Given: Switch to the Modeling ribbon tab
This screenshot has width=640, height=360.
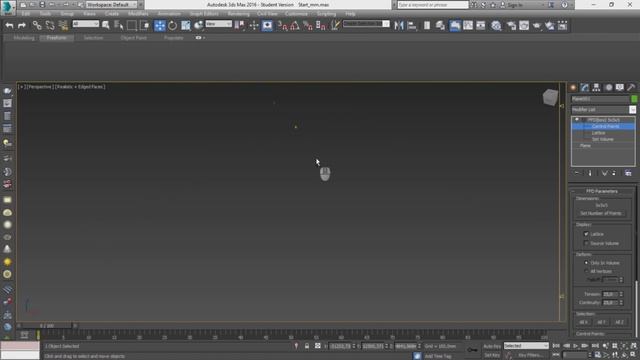Looking at the screenshot, I should click(x=24, y=38).
